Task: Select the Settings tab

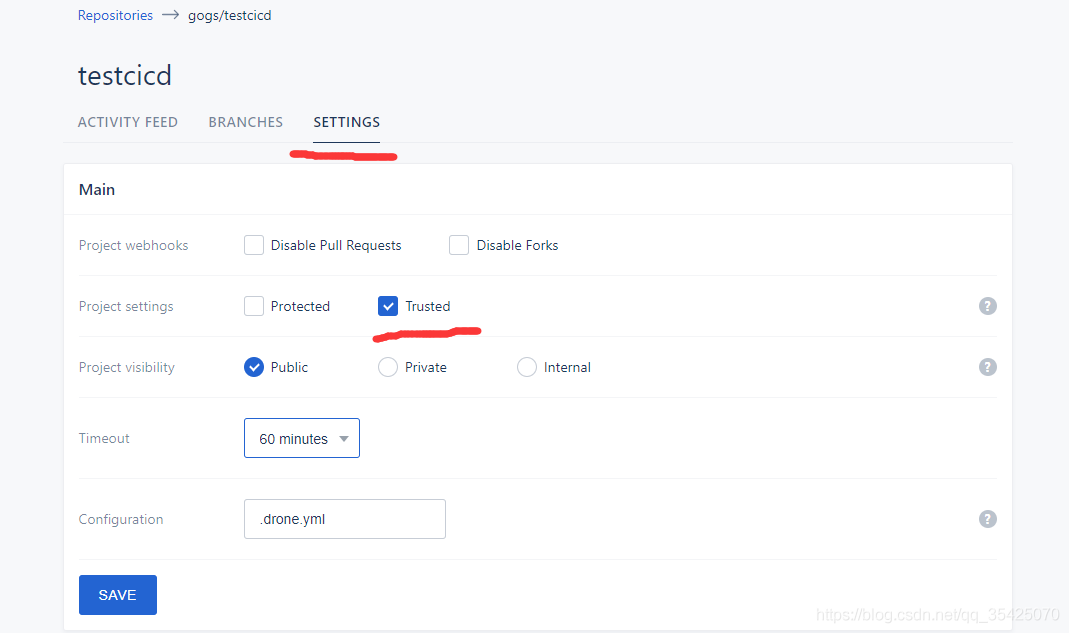Action: 346,122
